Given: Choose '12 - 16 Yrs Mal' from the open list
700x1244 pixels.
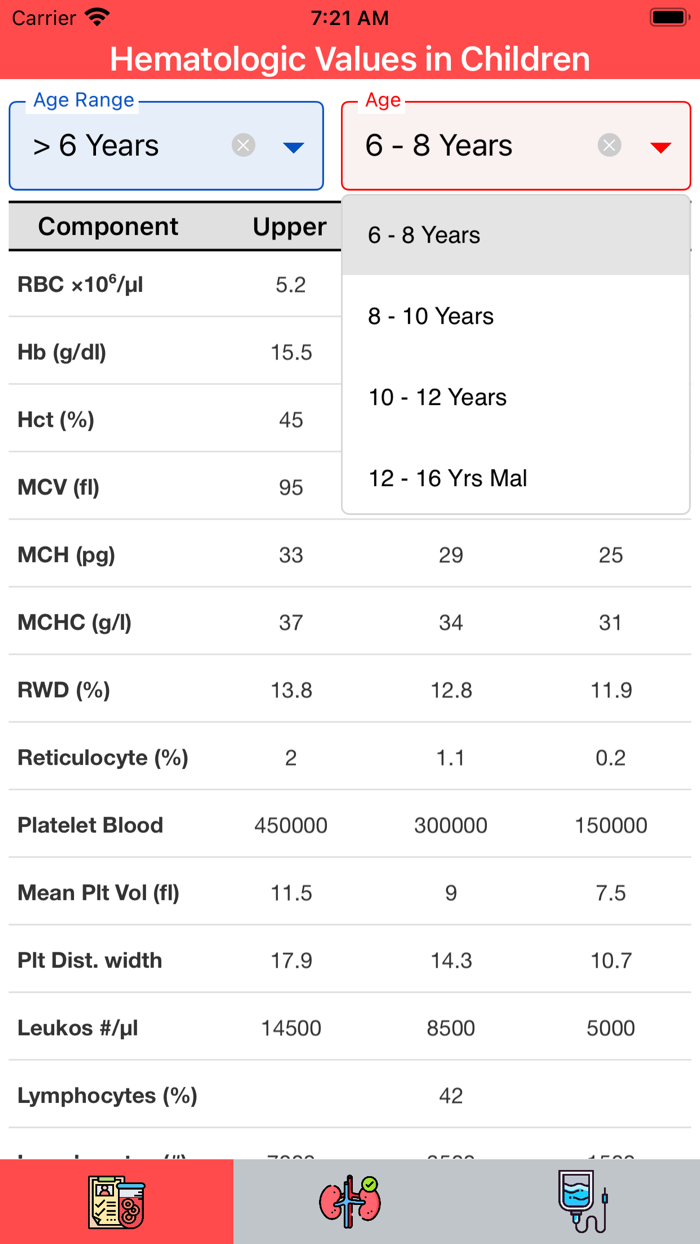Looking at the screenshot, I should point(445,478).
